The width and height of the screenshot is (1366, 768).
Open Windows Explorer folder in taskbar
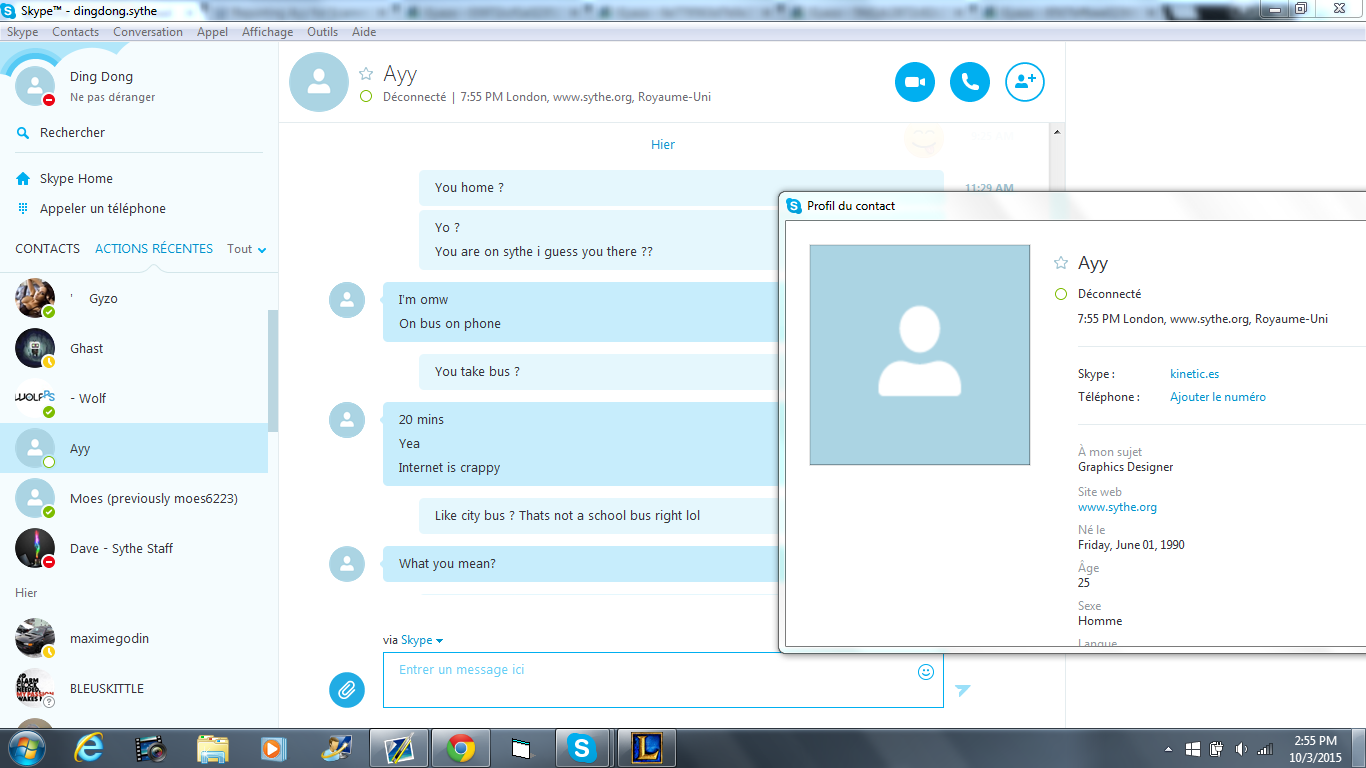coord(212,748)
